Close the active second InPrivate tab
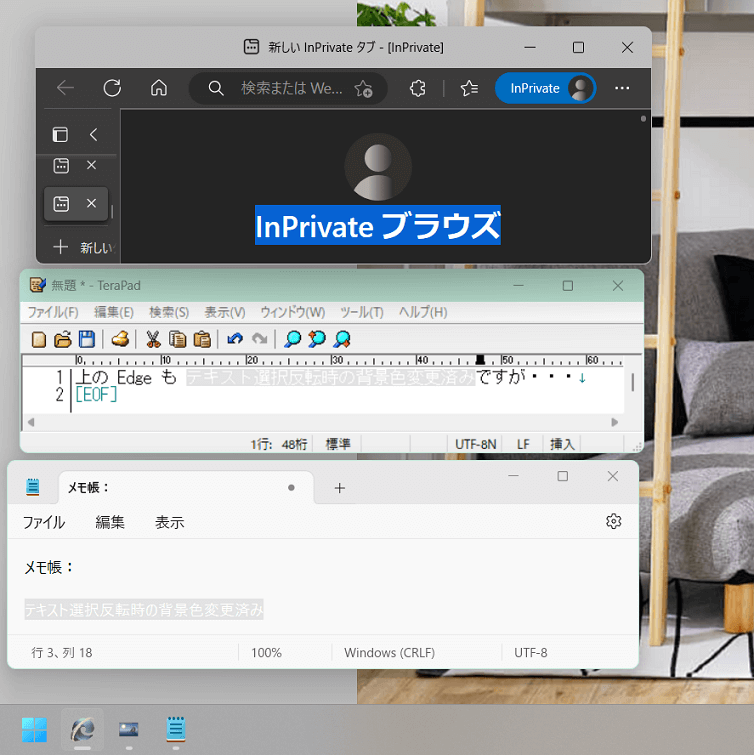The image size is (754, 755). (91, 203)
